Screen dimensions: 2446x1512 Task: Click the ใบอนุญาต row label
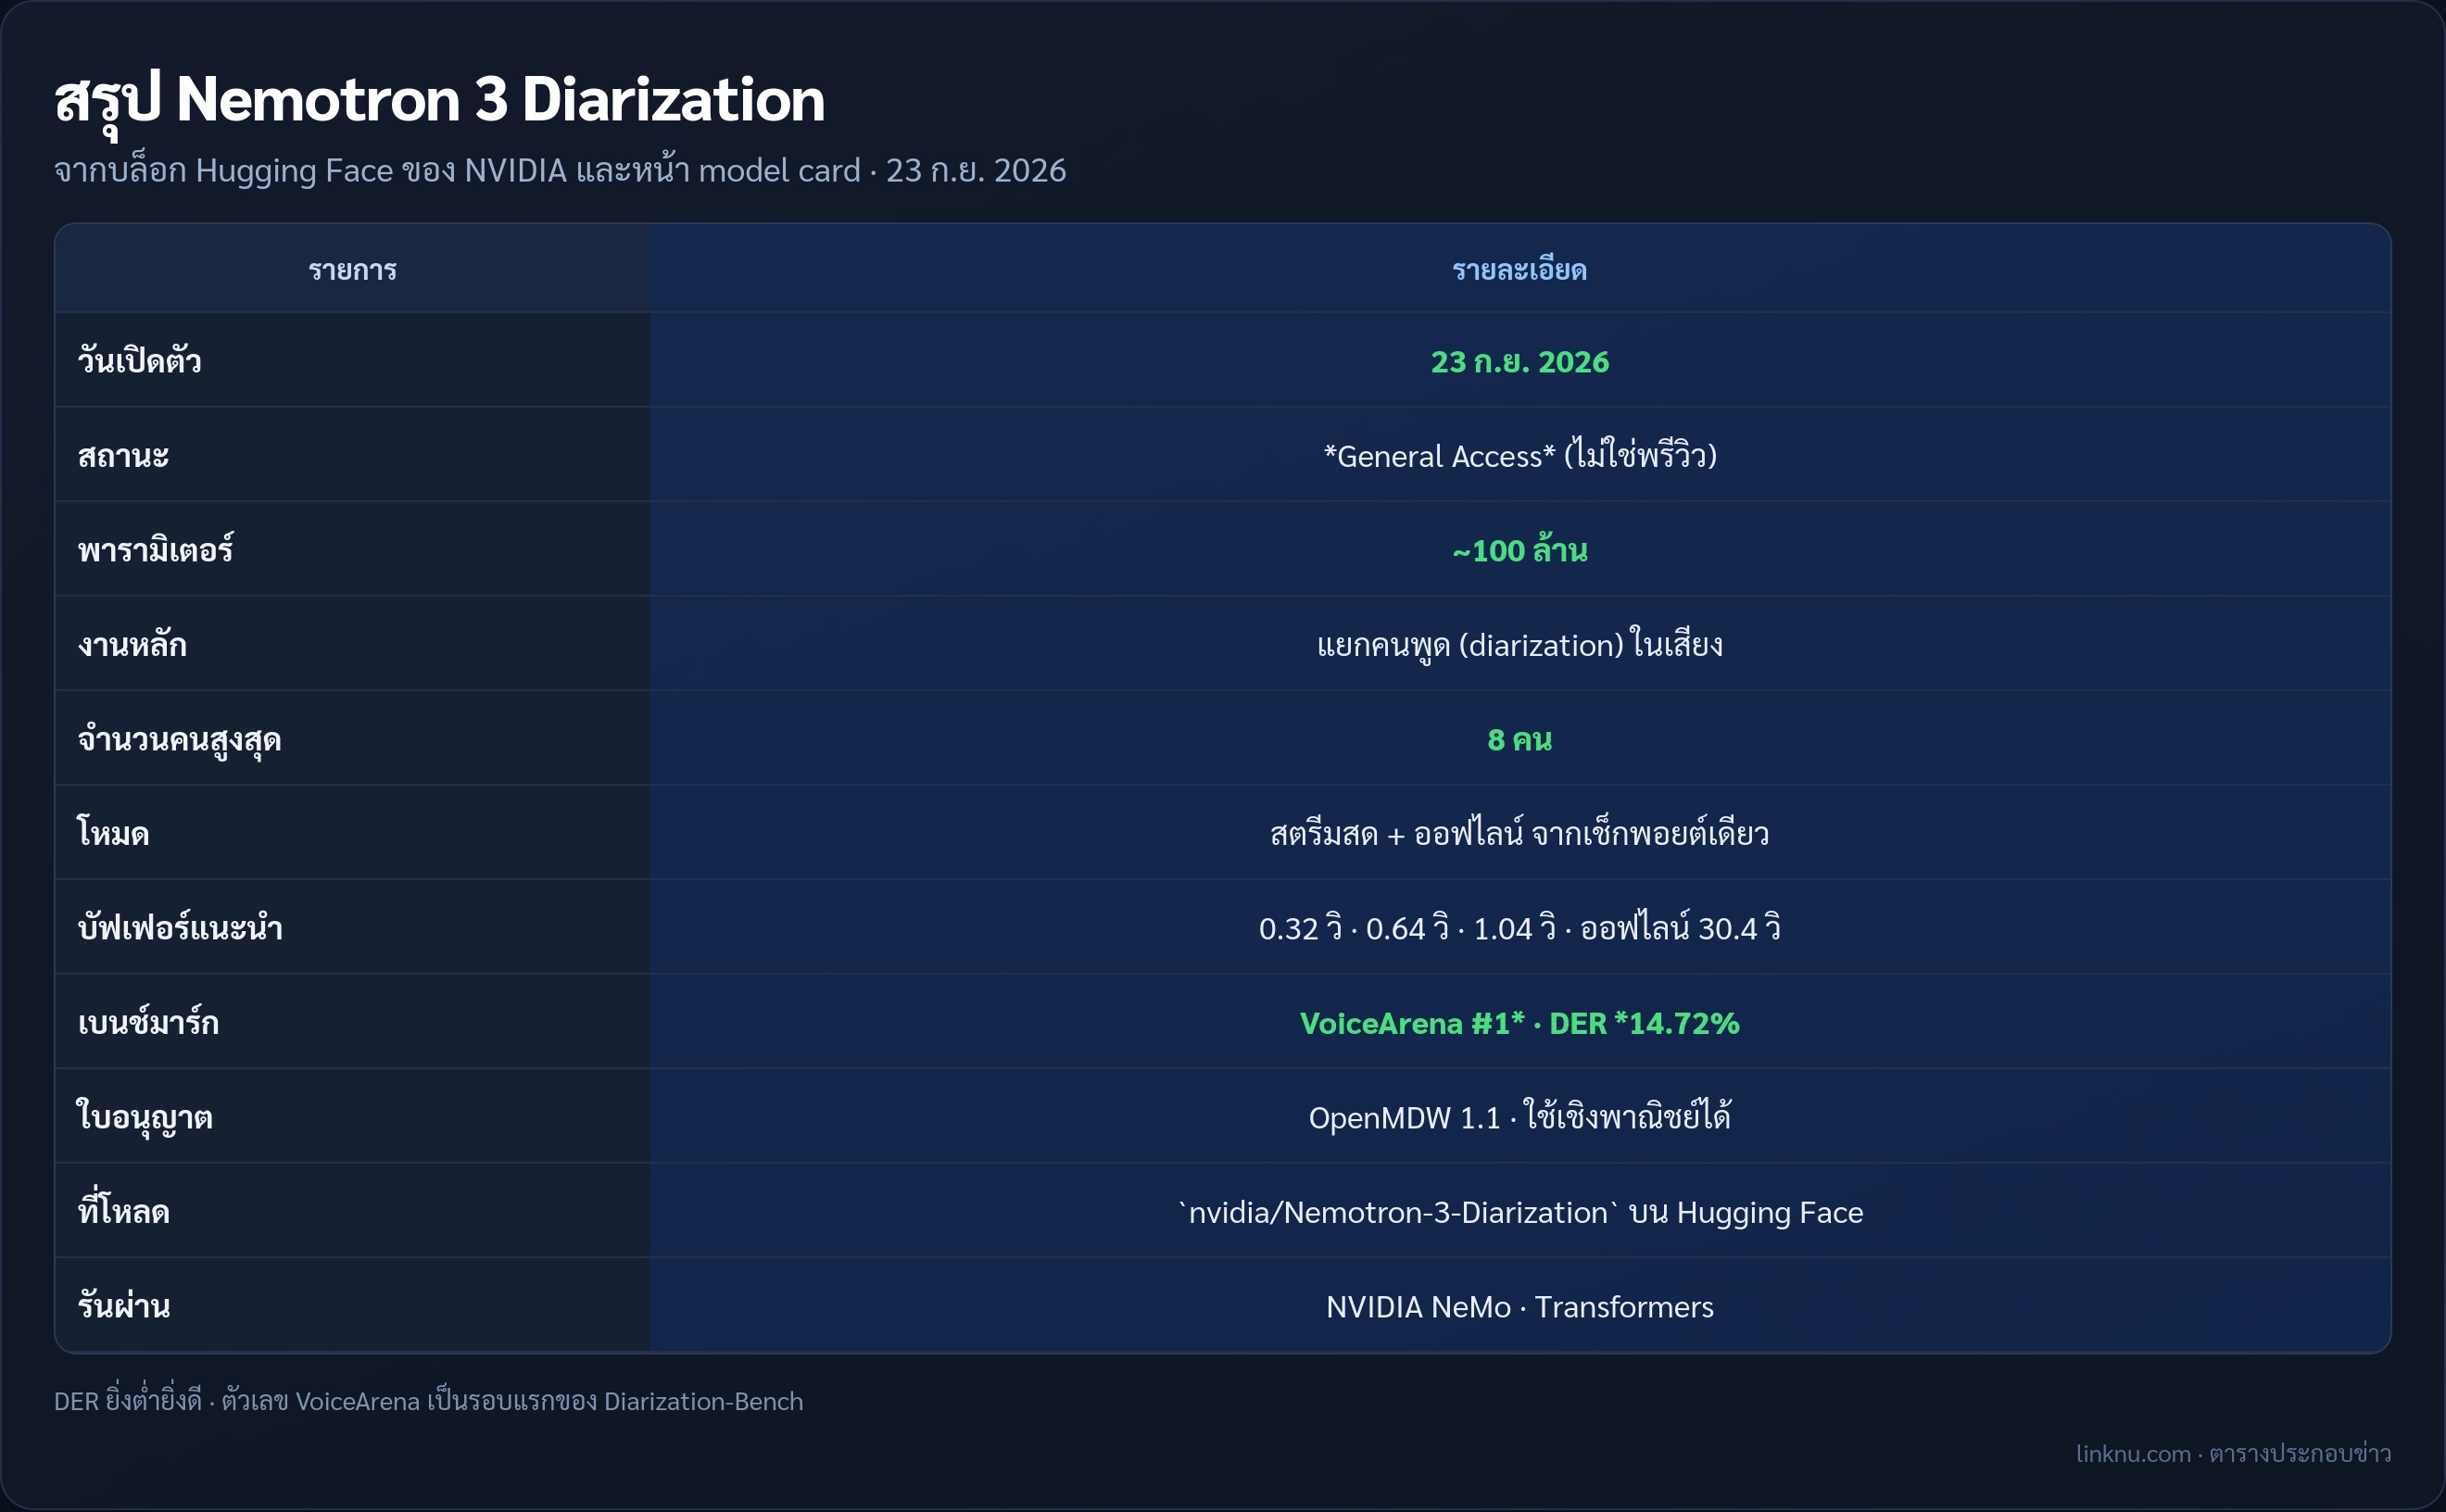click(144, 1116)
